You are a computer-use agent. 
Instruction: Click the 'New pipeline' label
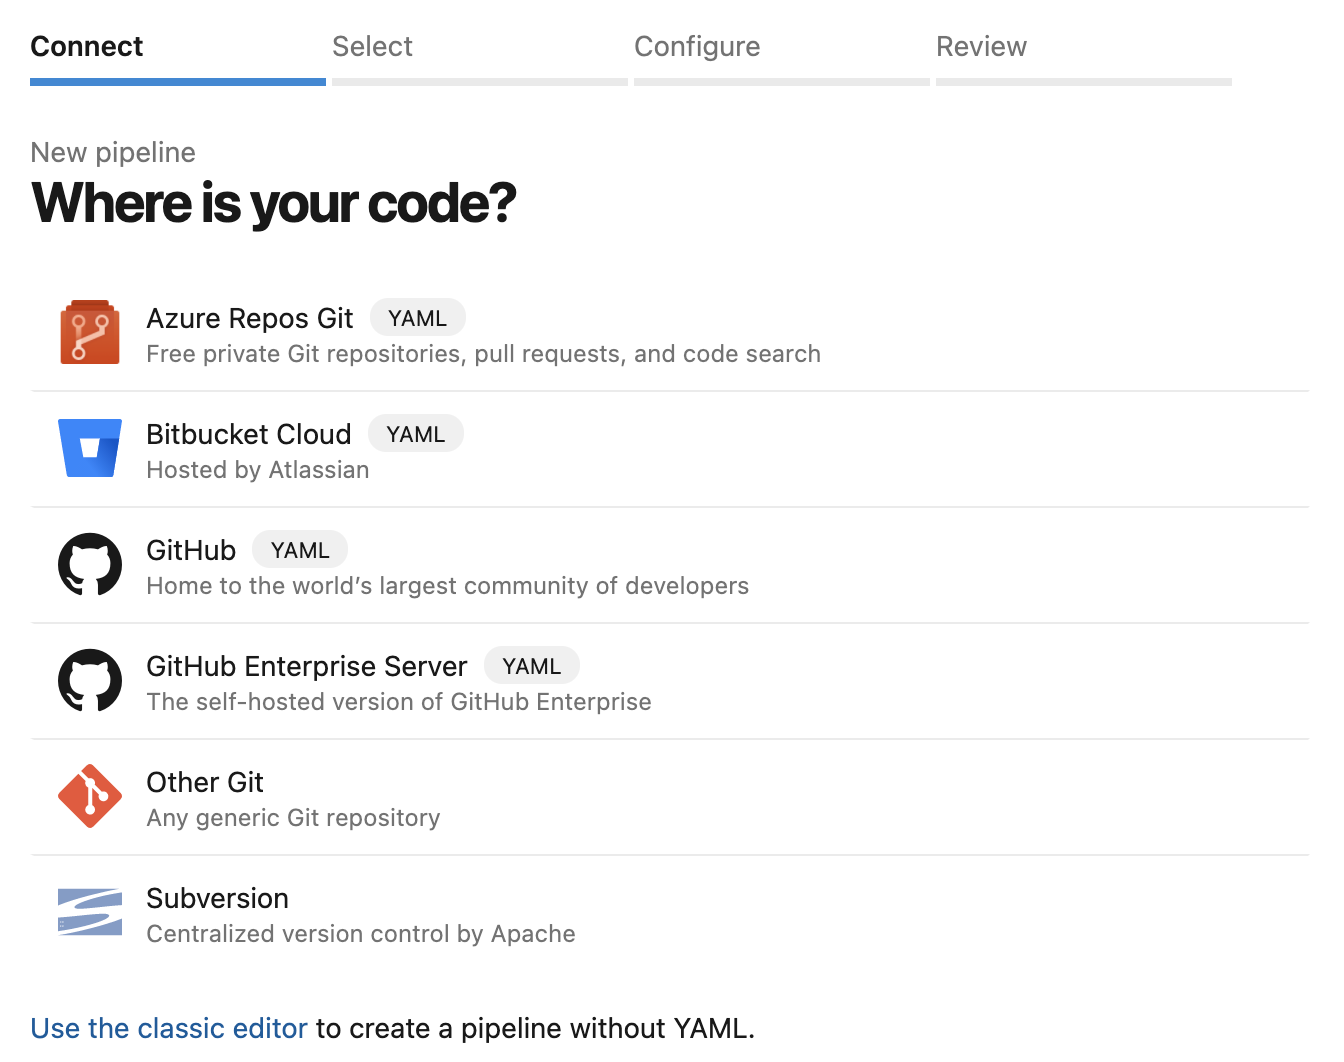(x=113, y=152)
